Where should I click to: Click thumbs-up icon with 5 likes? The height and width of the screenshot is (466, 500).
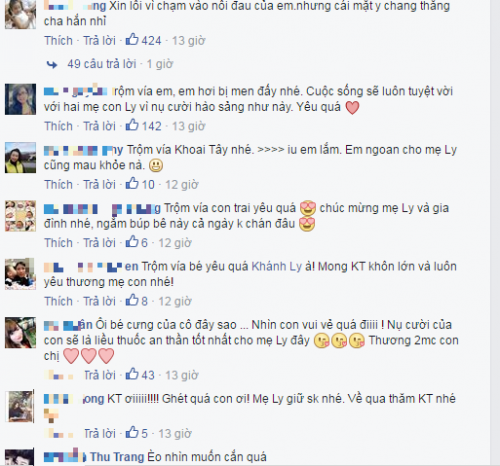click(132, 433)
